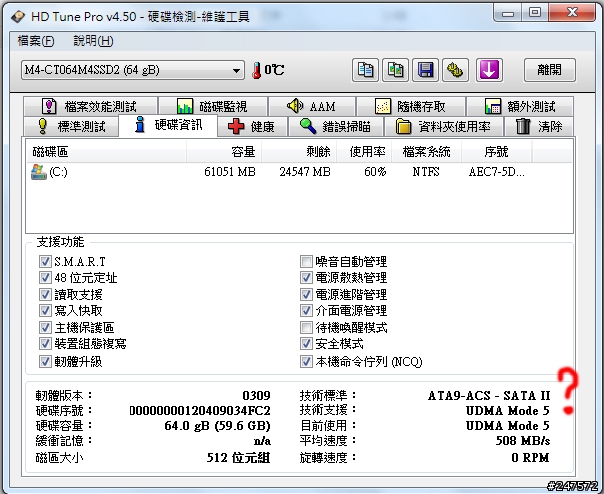Sort by the 剩餘 column header
Image resolution: width=604 pixels, height=494 pixels.
point(299,151)
